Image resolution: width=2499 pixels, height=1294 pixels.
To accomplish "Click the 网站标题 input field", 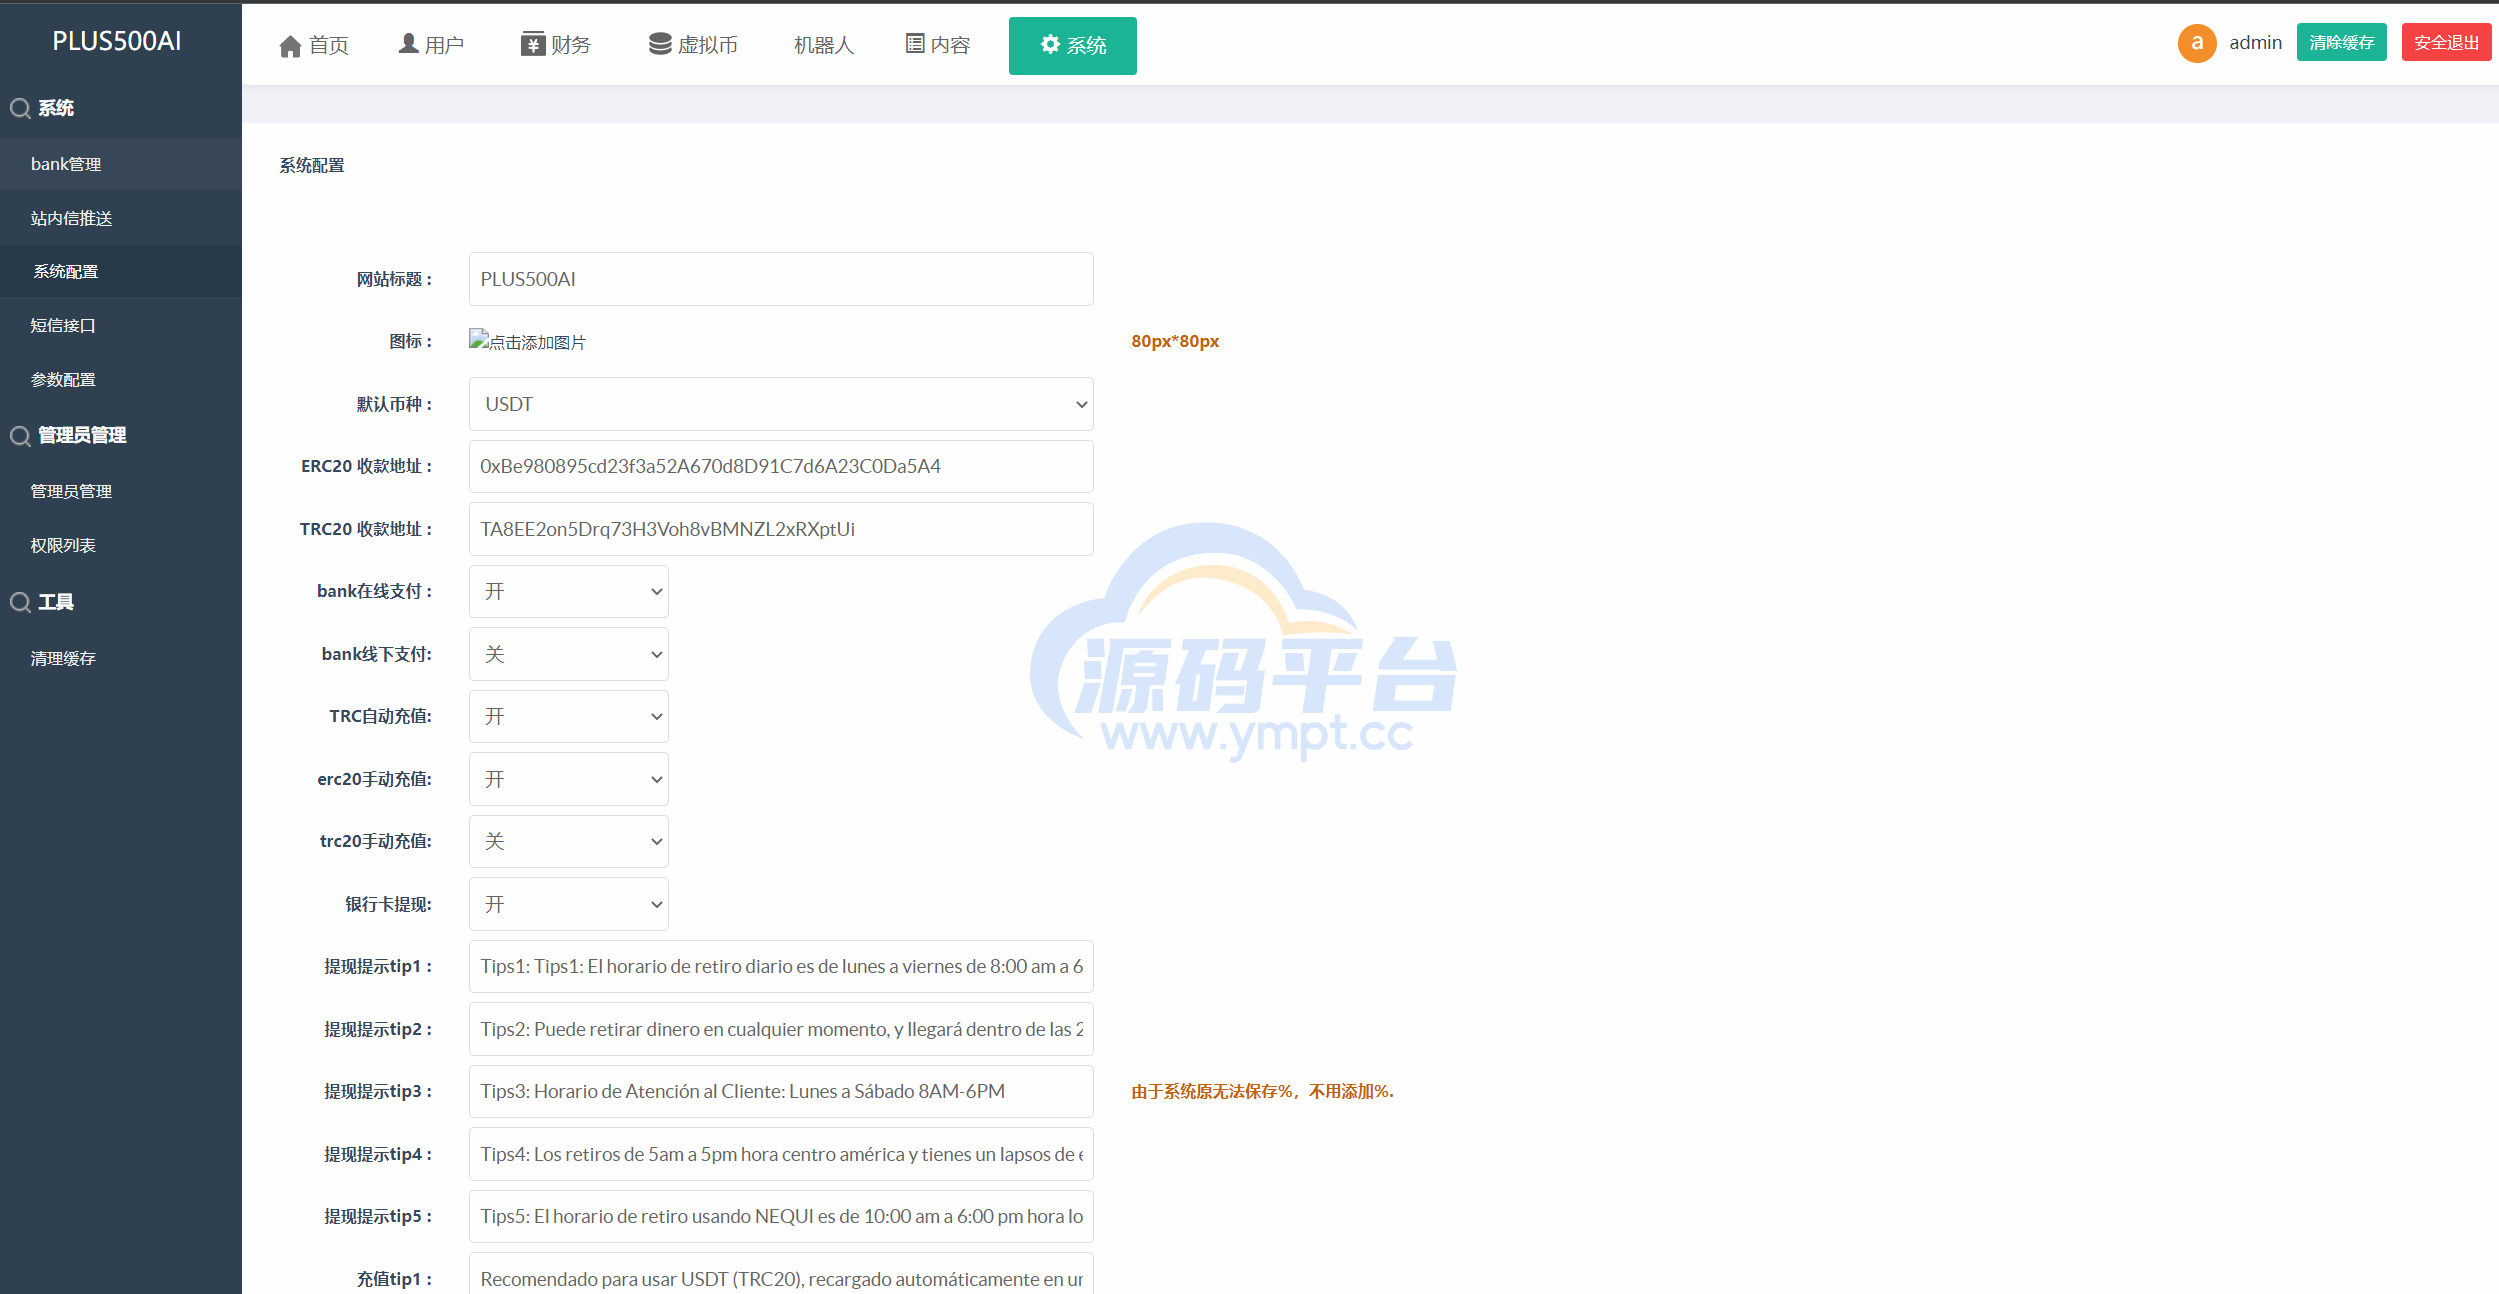I will tap(781, 279).
